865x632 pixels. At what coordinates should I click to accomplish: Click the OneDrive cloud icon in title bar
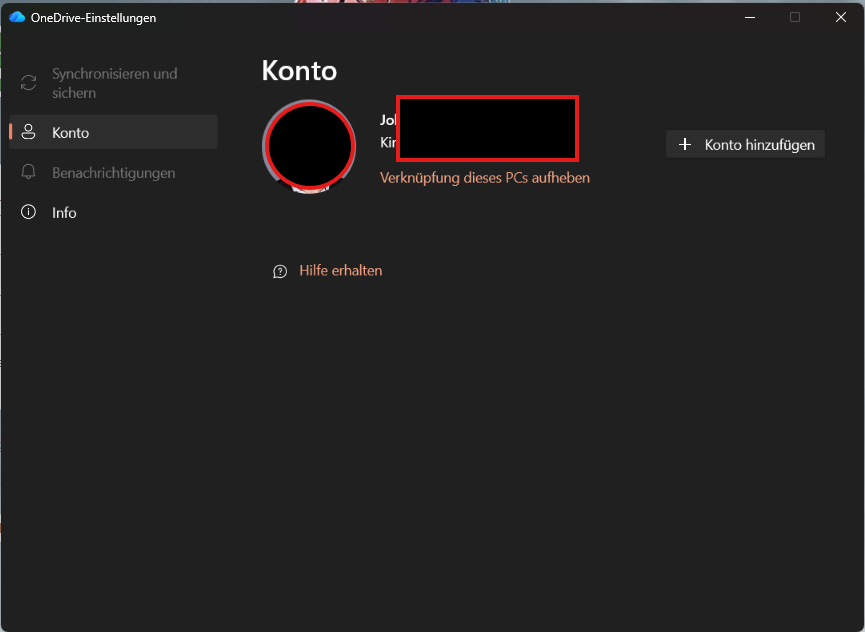17,17
